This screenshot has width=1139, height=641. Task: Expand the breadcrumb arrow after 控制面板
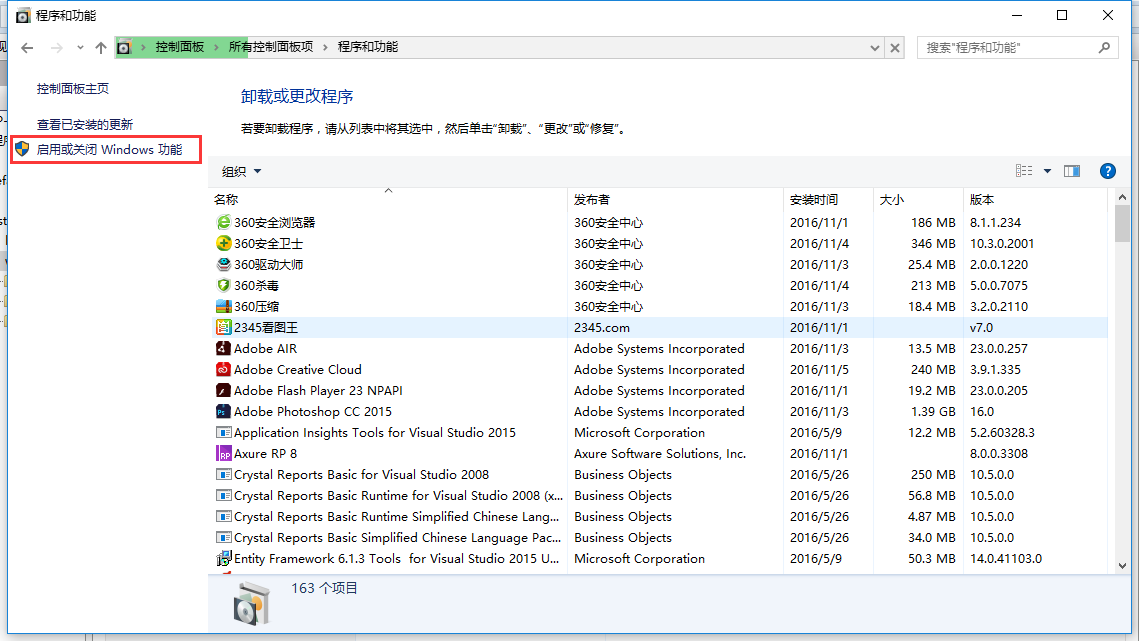[216, 47]
